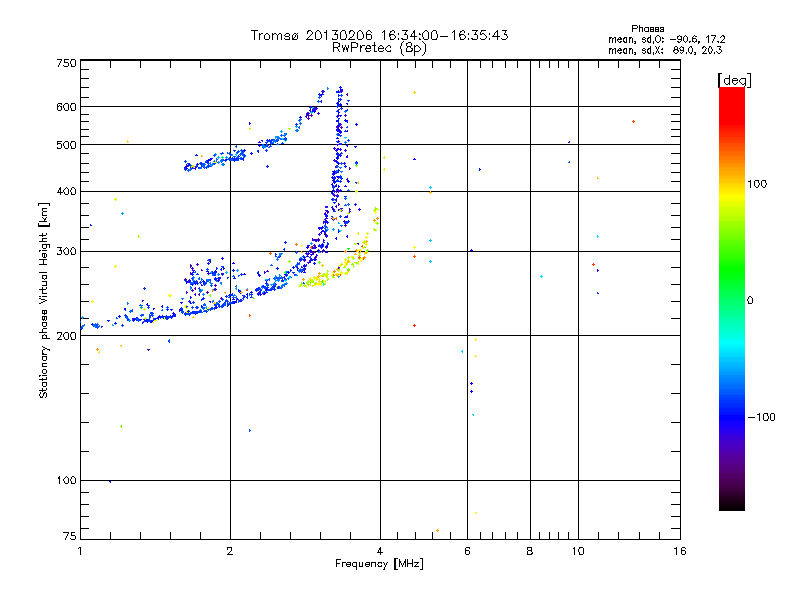
Task: Click the x-axis tick label '8'
Action: click(530, 551)
